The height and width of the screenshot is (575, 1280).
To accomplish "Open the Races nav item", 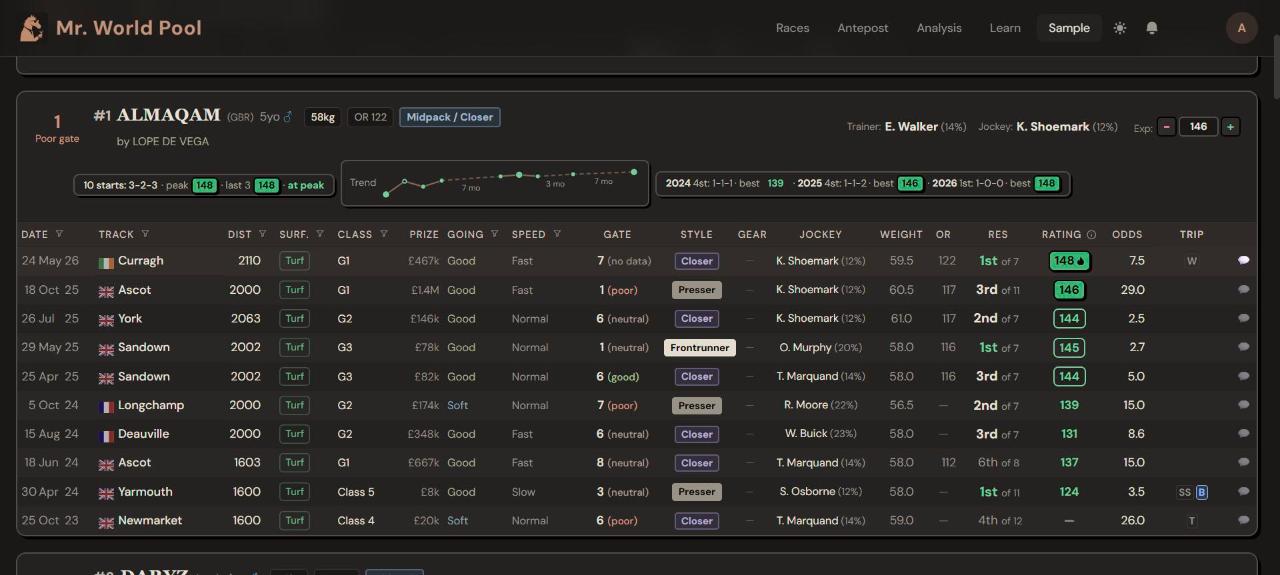I will [792, 28].
